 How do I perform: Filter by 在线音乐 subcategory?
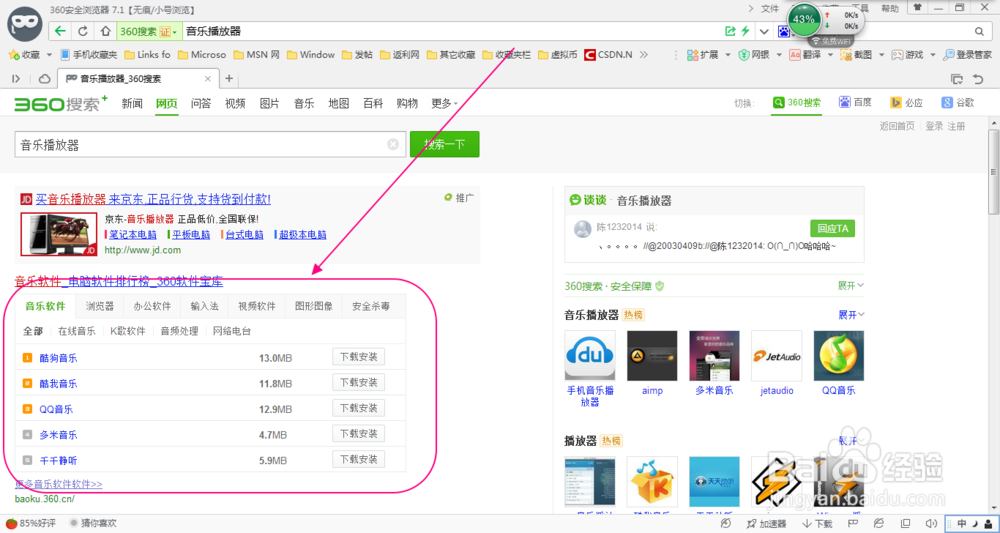pyautogui.click(x=77, y=331)
